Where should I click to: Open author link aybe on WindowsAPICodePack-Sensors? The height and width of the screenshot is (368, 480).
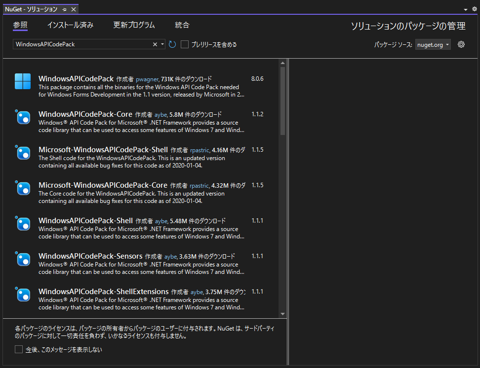pyautogui.click(x=171, y=257)
